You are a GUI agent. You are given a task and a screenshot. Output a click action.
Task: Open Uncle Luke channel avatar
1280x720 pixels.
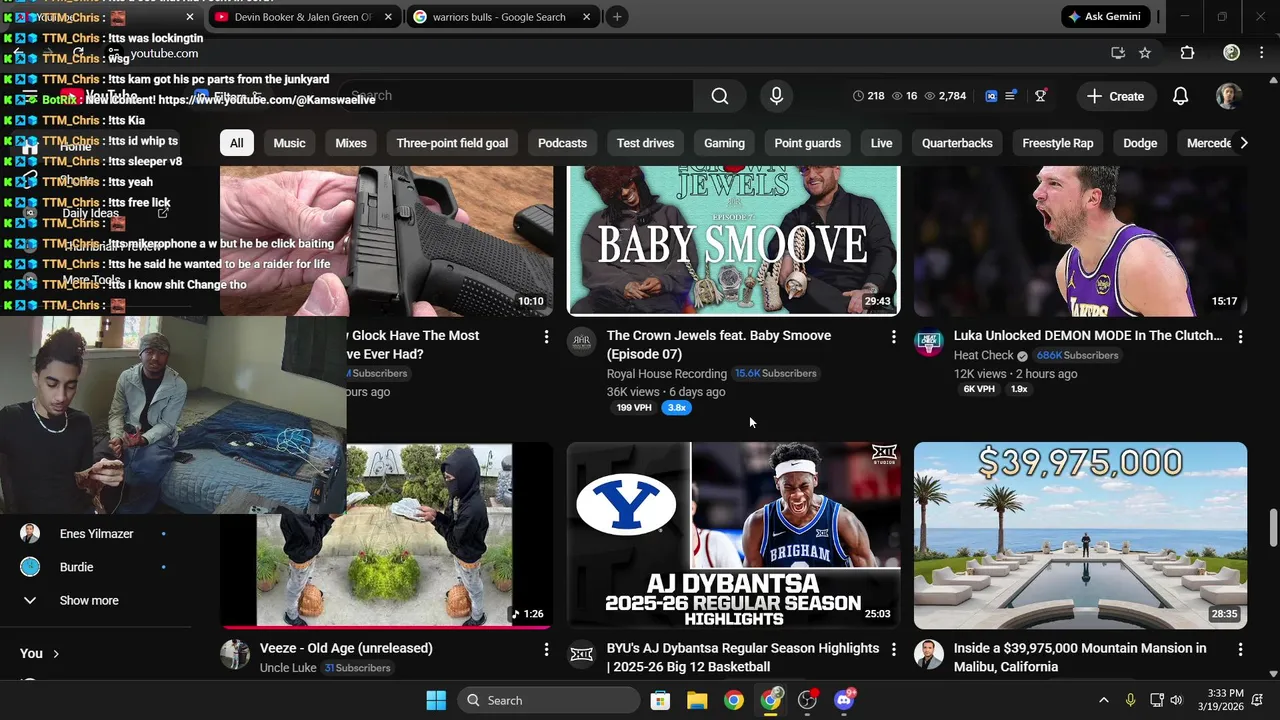point(234,655)
